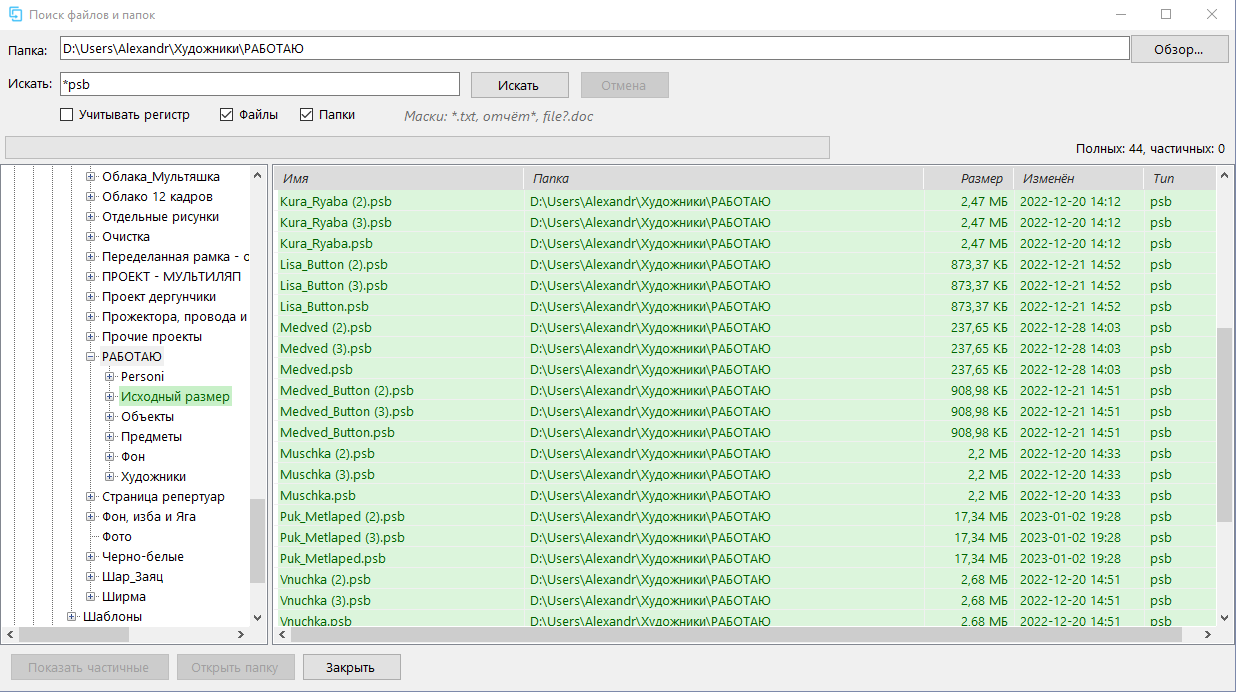Select Vnuchka (3).psb file row

(x=745, y=600)
